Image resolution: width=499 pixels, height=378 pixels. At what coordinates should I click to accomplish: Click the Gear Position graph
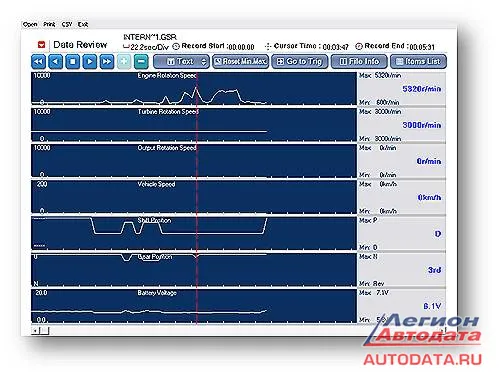point(194,270)
